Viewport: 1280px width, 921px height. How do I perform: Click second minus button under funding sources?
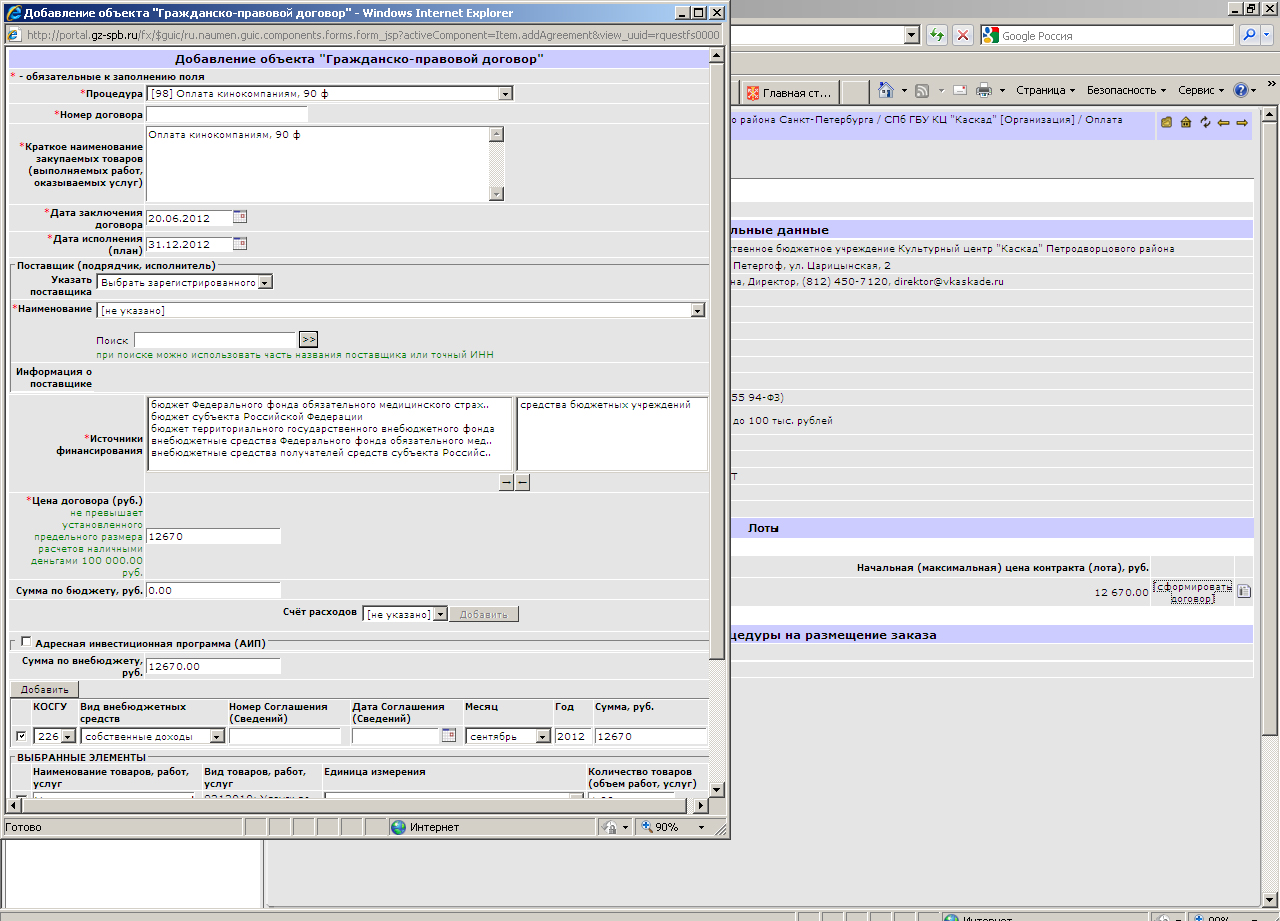(x=522, y=482)
